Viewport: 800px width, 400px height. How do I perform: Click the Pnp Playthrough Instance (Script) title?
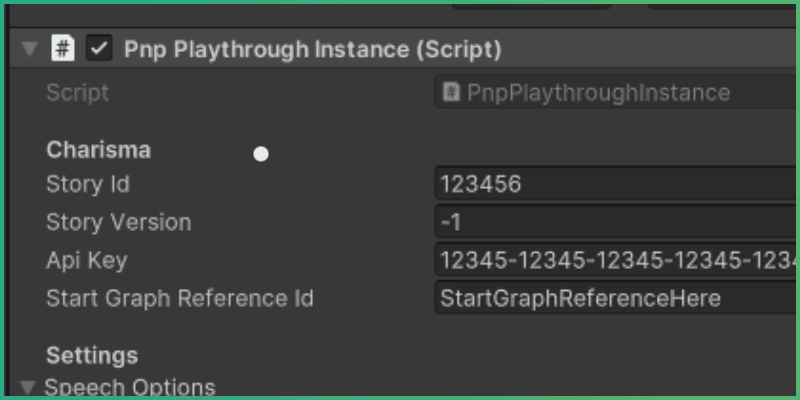pyautogui.click(x=312, y=49)
